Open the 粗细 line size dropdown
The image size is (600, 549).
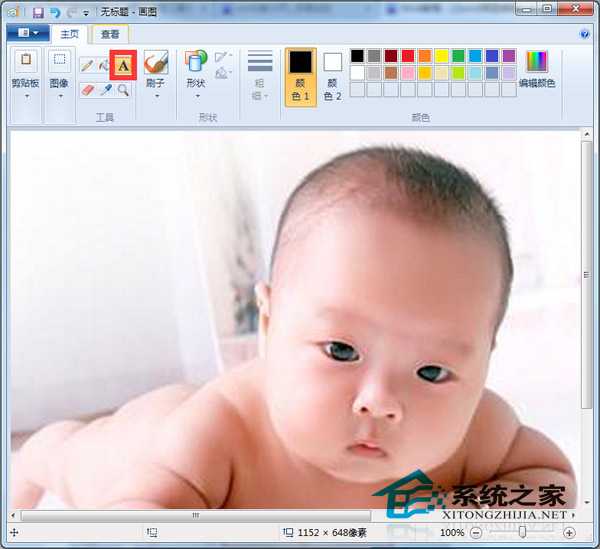[260, 76]
